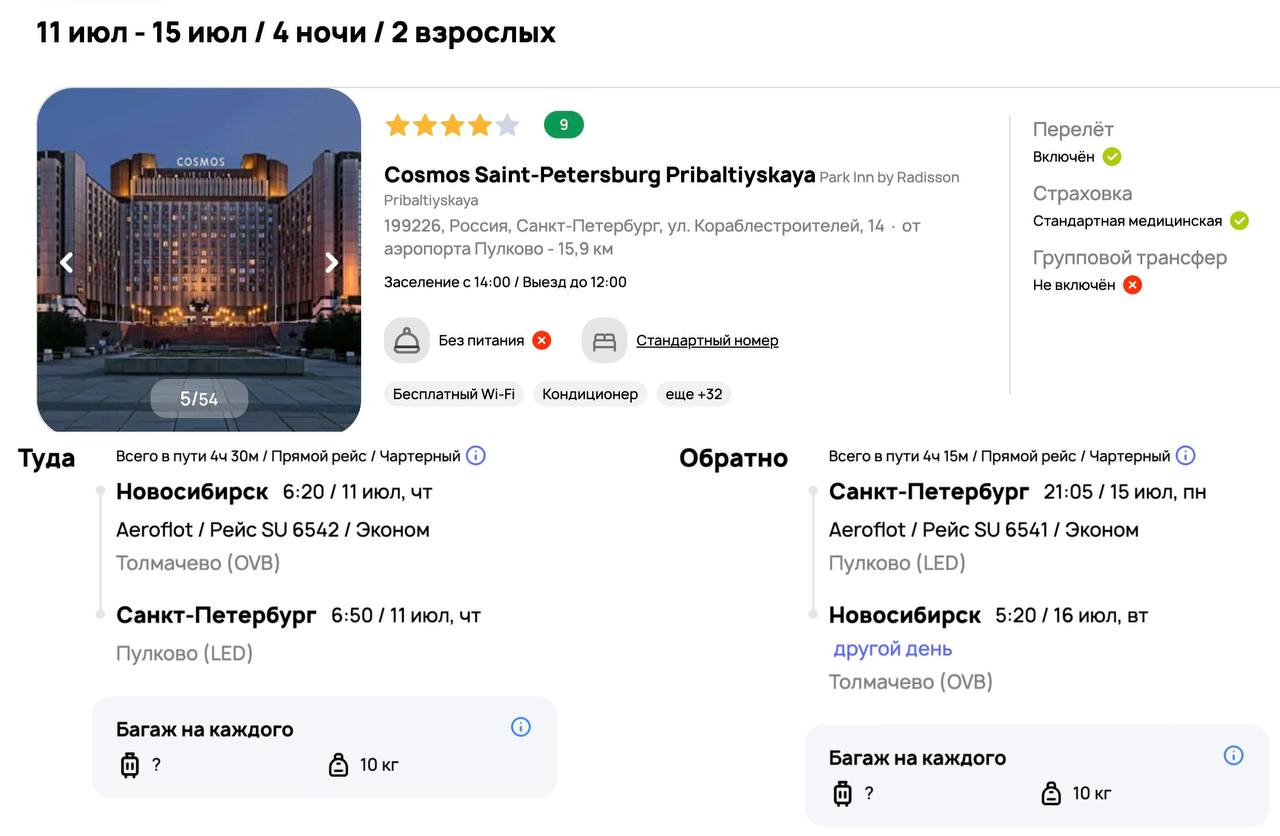Open baggage info for return flight
The height and width of the screenshot is (836, 1280).
click(1233, 756)
